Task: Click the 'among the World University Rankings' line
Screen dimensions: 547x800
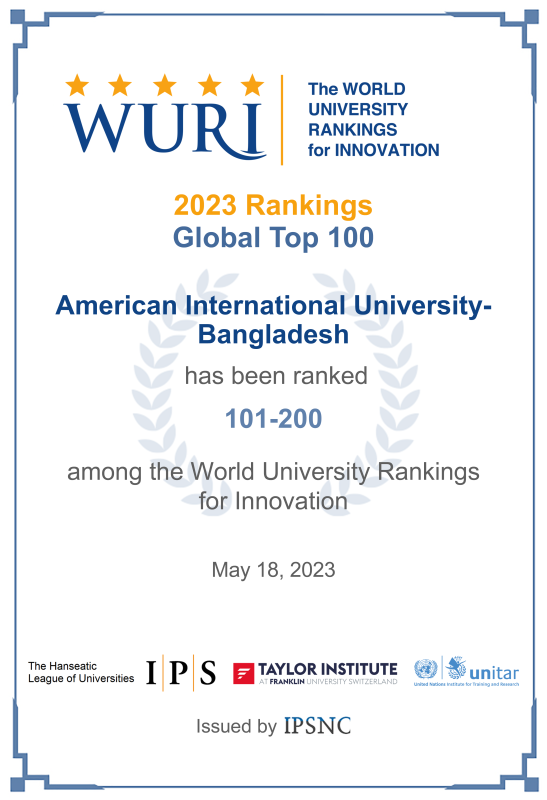Action: [x=274, y=471]
